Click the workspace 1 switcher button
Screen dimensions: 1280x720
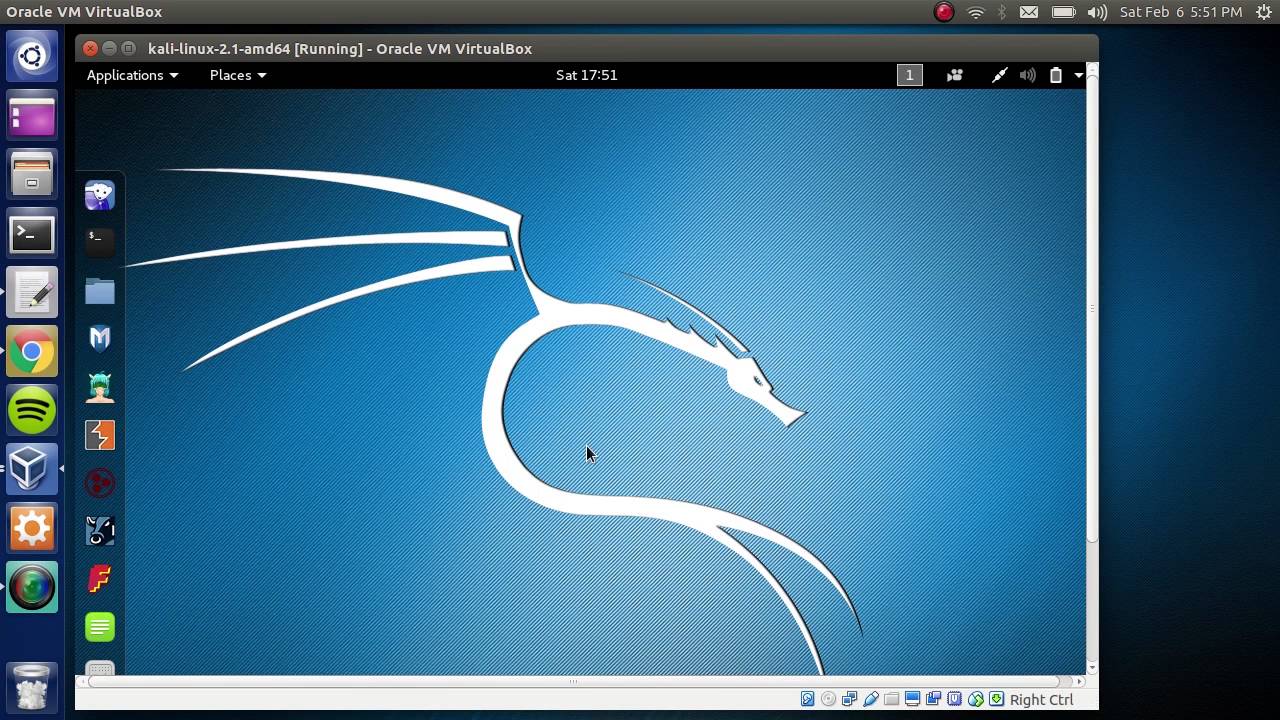click(x=910, y=75)
